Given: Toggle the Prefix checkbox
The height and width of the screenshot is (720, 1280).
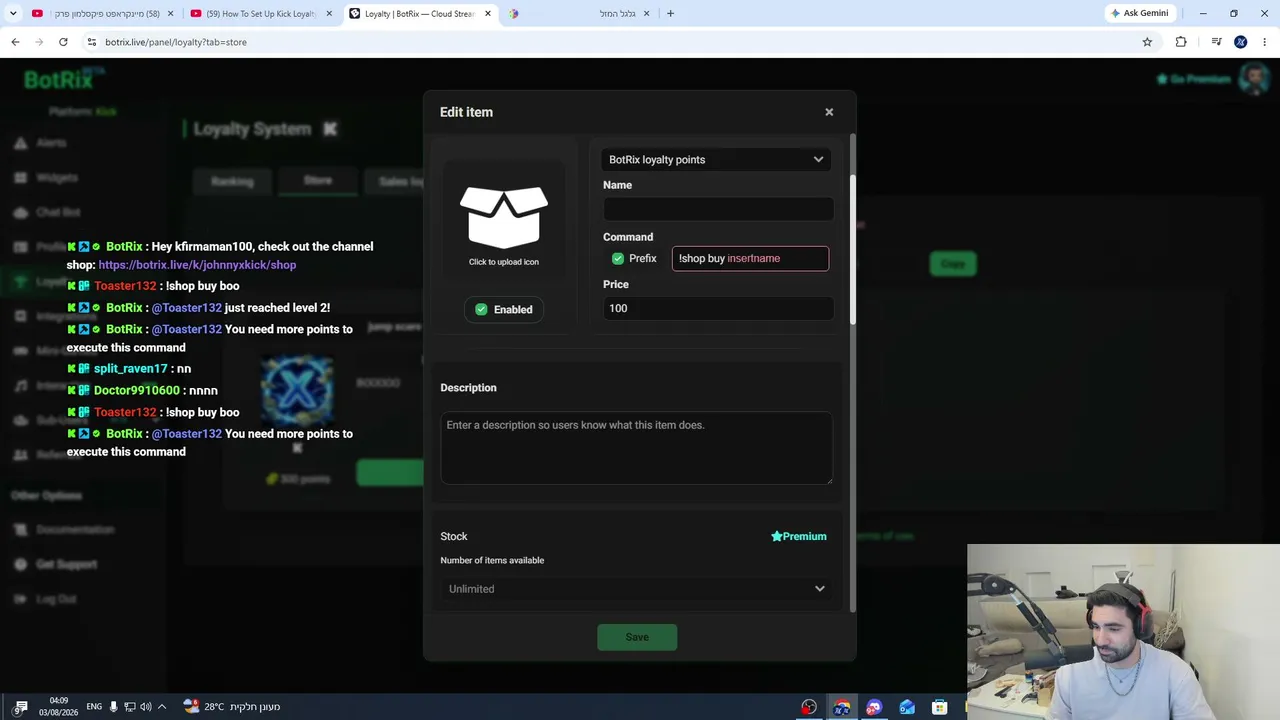Looking at the screenshot, I should click(x=618, y=259).
